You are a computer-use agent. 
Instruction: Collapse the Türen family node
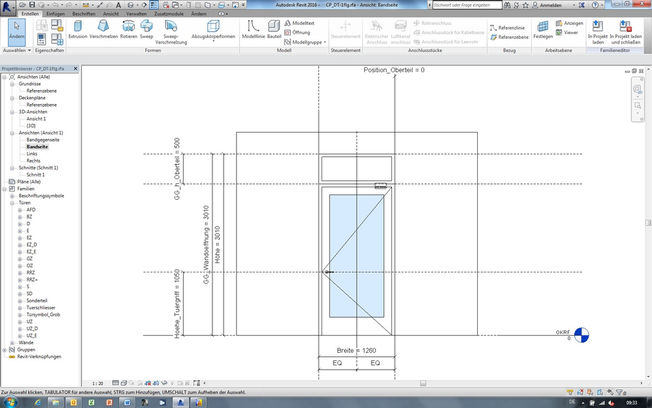[12, 203]
